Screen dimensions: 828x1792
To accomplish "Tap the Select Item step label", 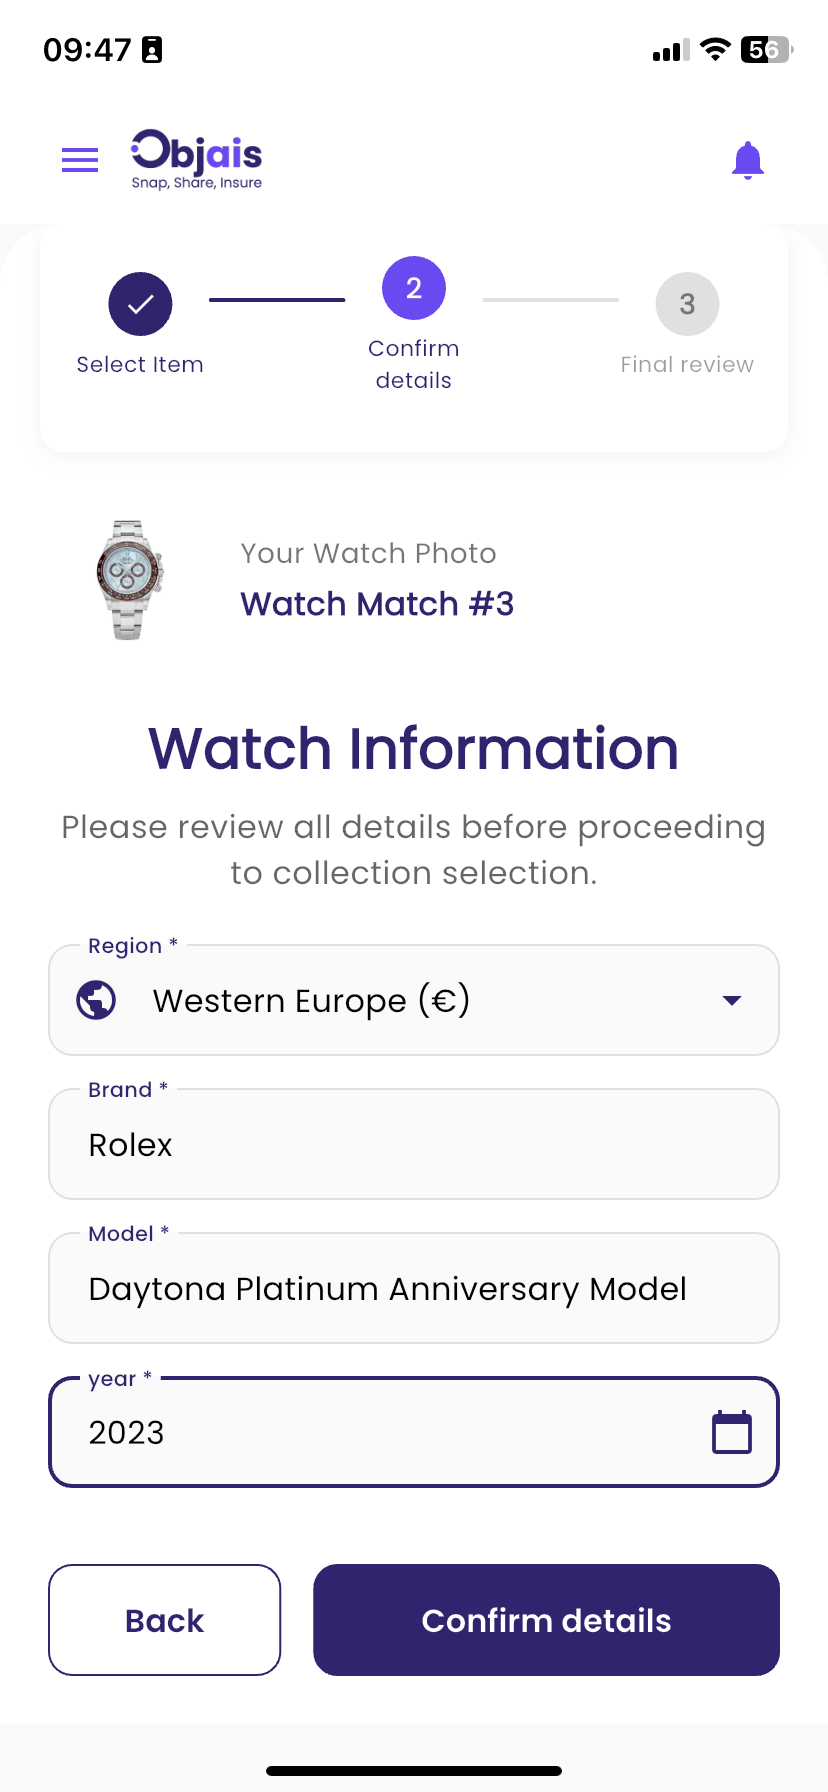I will point(140,365).
